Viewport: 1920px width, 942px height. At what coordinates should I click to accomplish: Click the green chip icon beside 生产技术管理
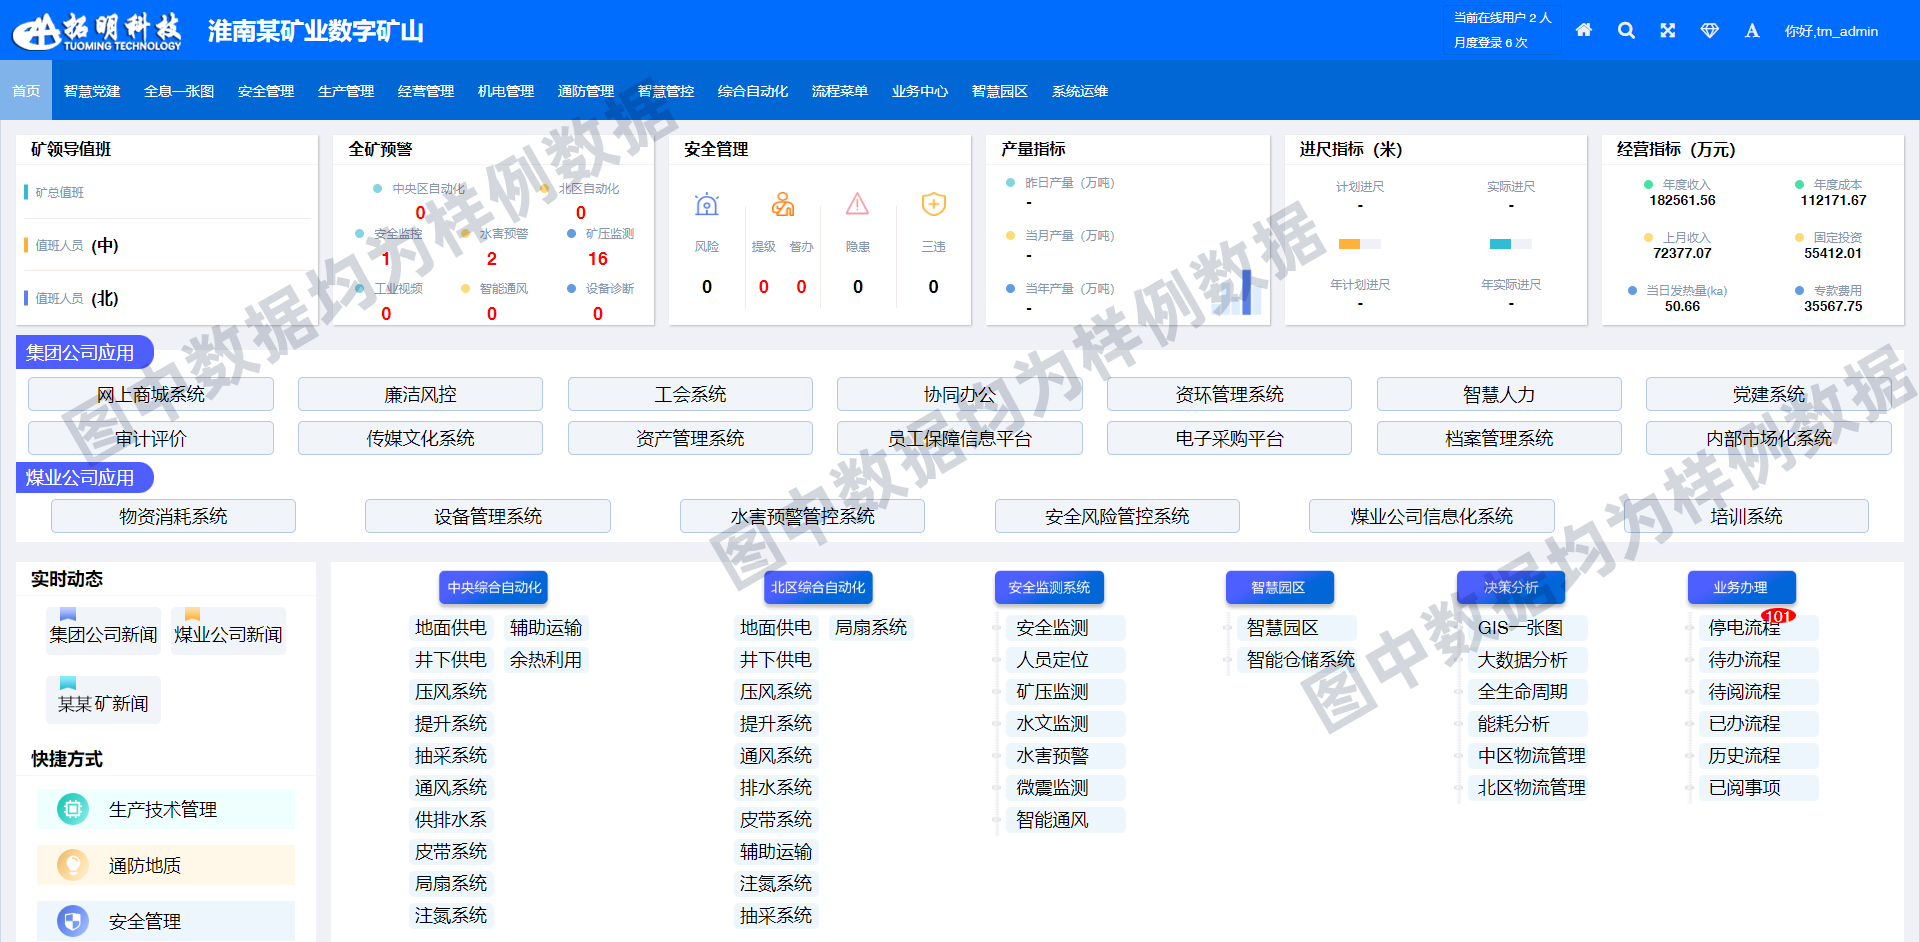pyautogui.click(x=73, y=809)
